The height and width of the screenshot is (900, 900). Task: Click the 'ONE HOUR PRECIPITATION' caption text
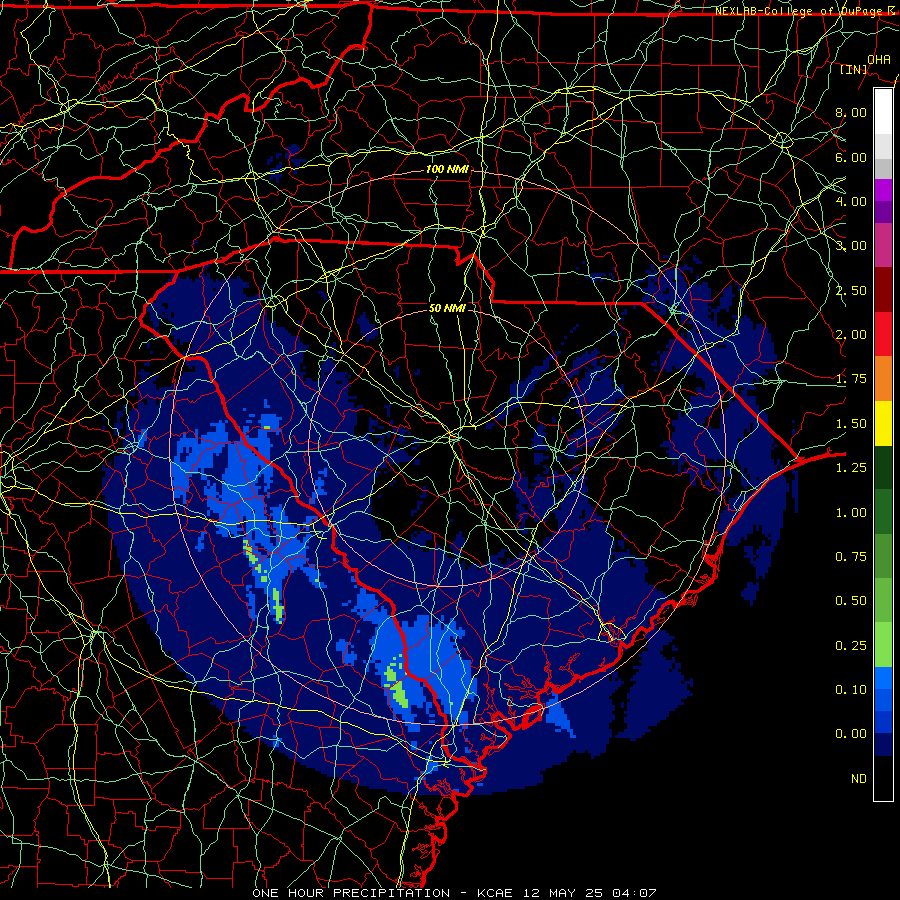[351, 893]
